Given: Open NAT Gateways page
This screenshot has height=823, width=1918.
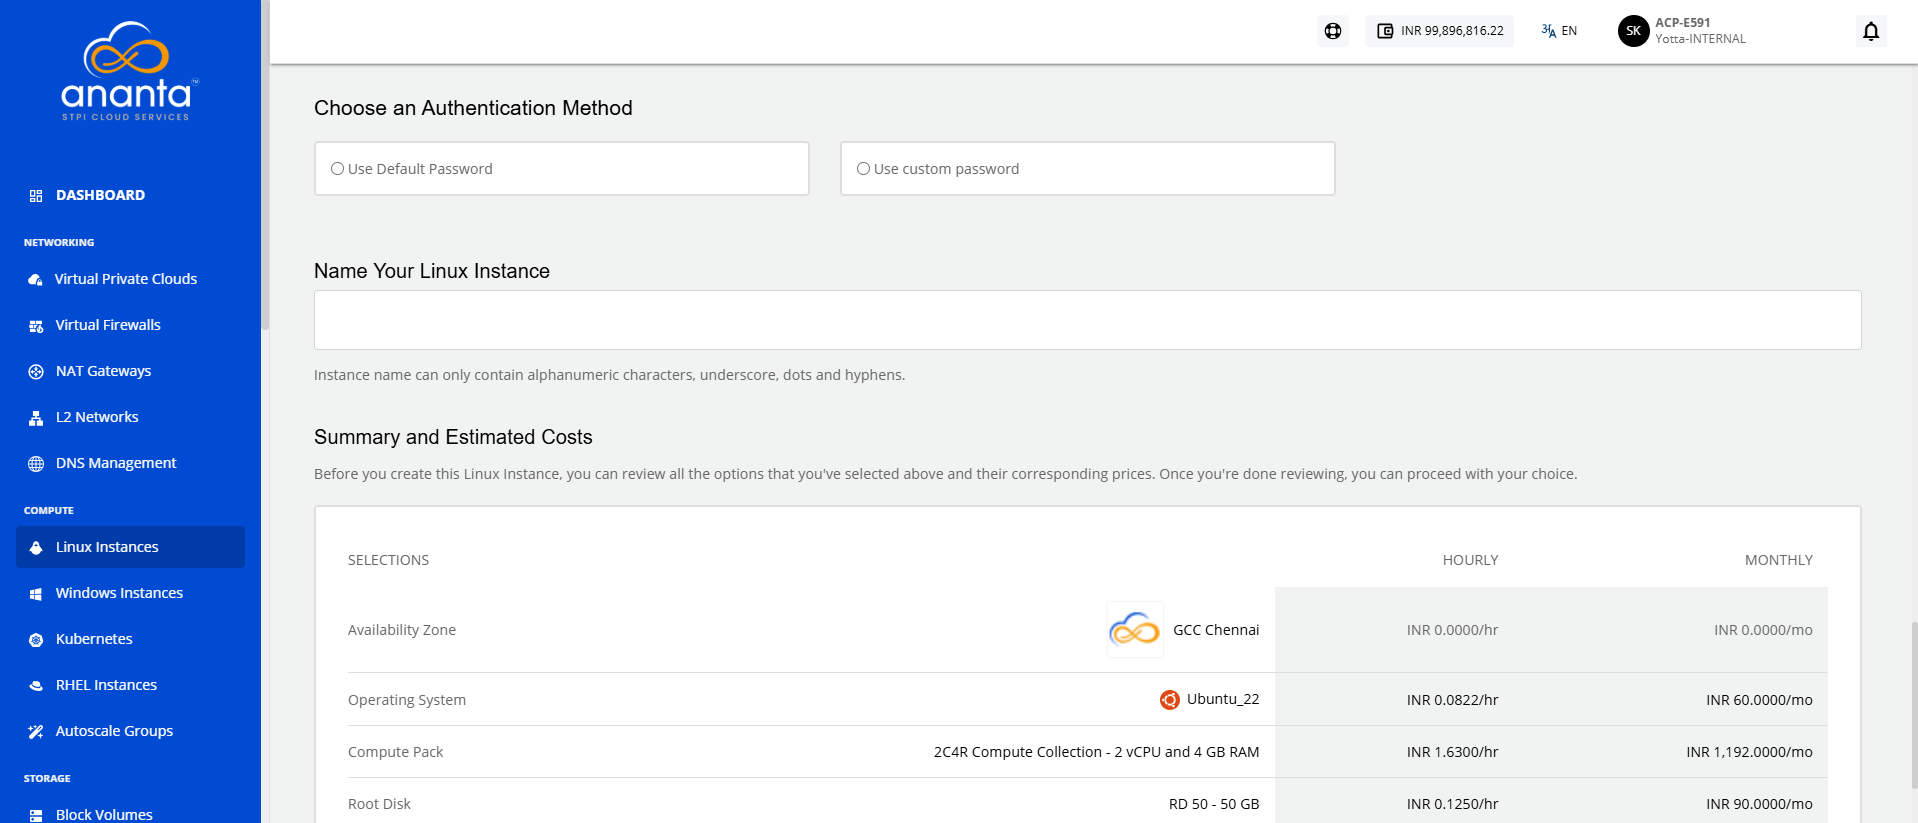Looking at the screenshot, I should (x=103, y=371).
